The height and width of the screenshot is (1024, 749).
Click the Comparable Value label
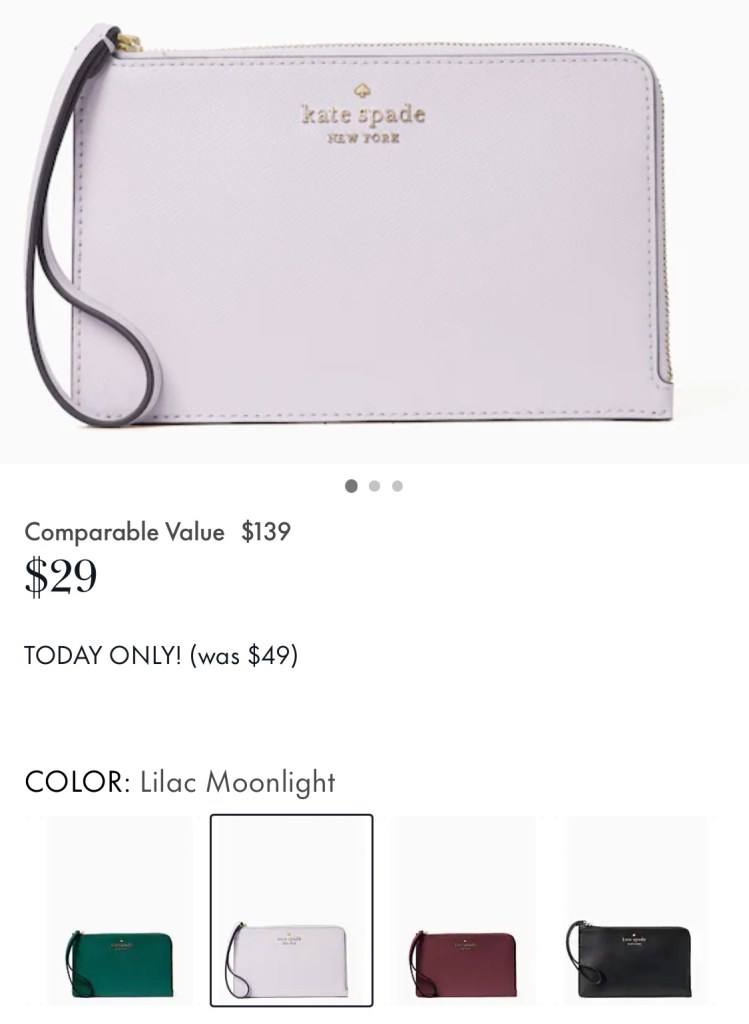(124, 532)
